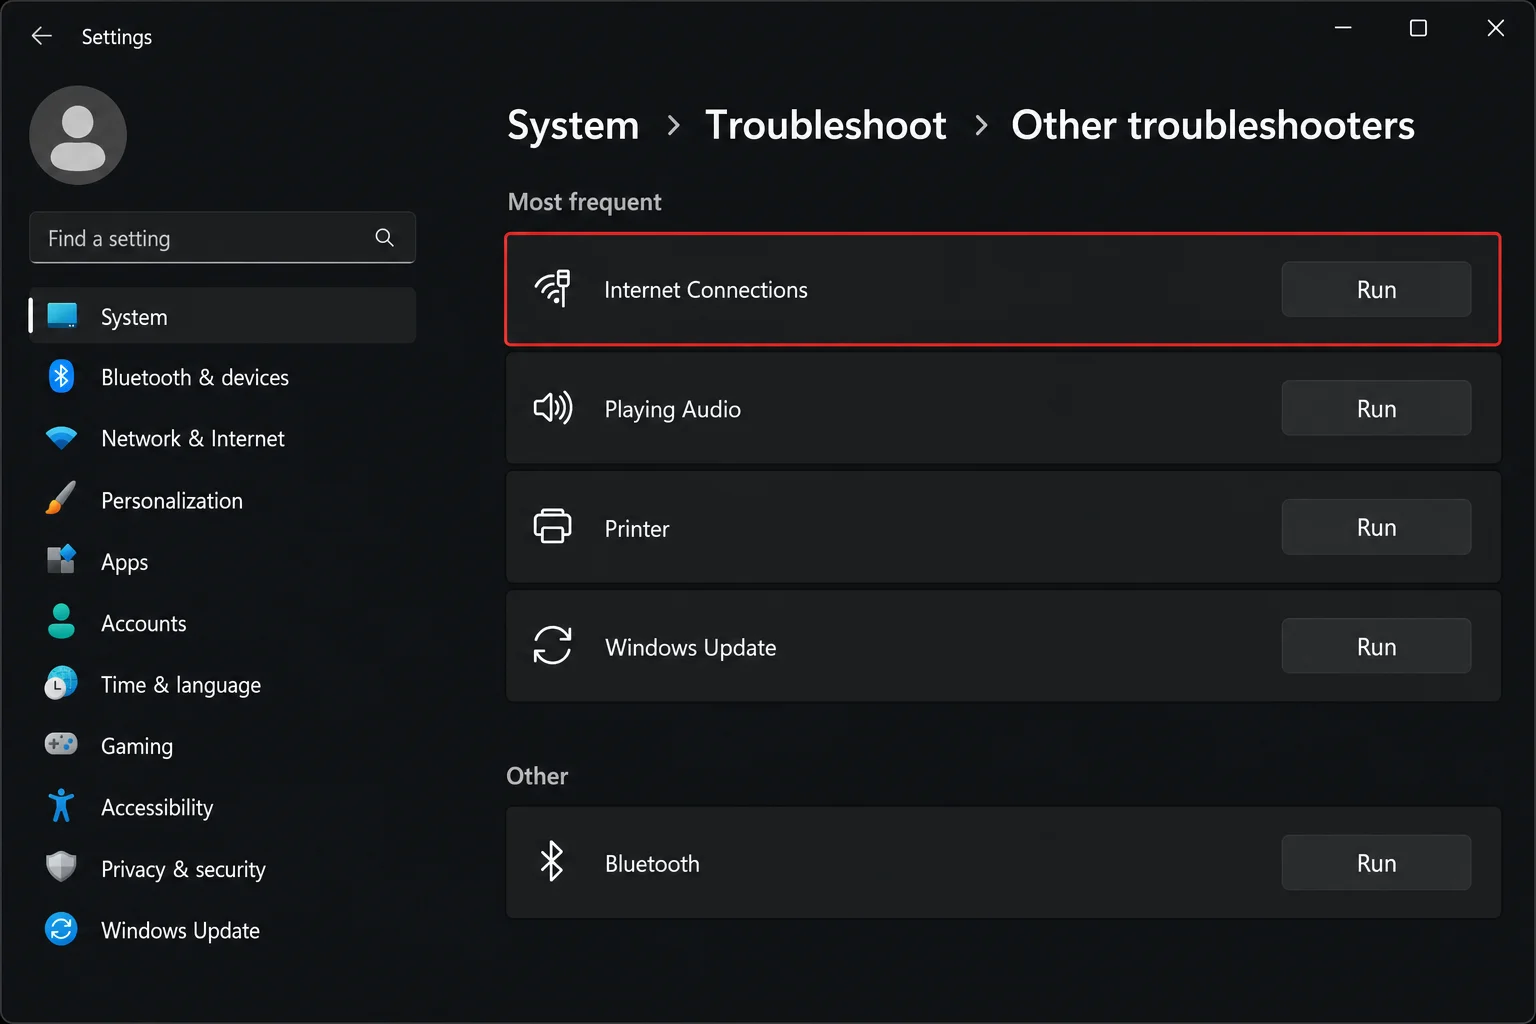This screenshot has height=1024, width=1536.
Task: Click the Privacy & security shield icon
Action: [61, 867]
